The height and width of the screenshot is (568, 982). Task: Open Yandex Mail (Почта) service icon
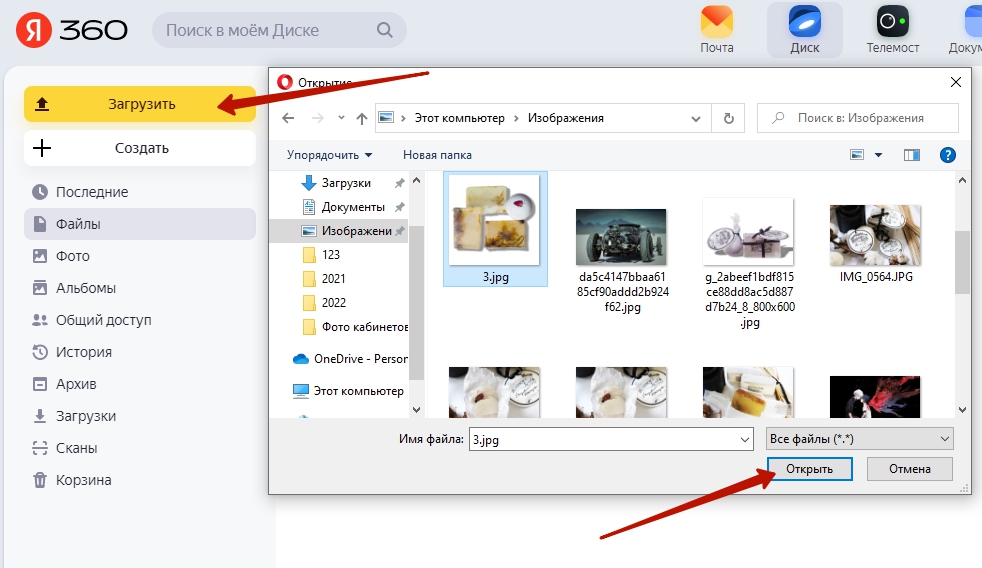[x=716, y=29]
